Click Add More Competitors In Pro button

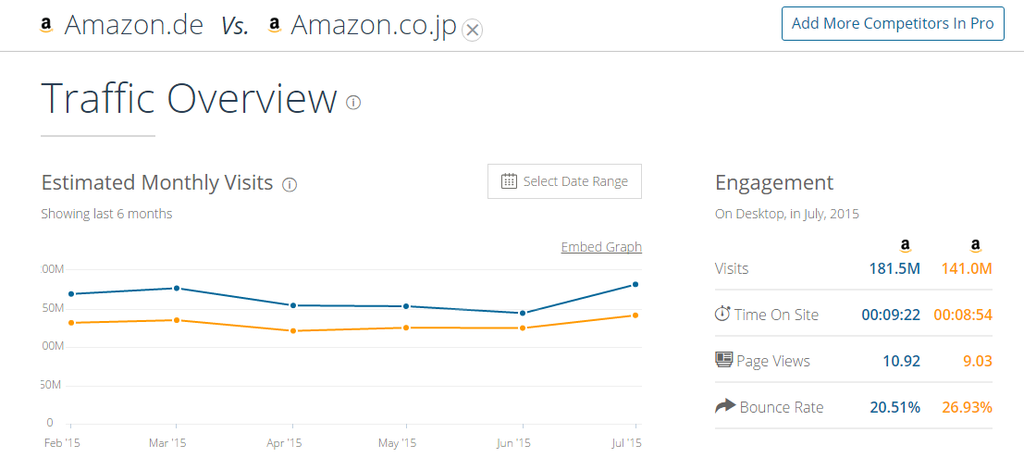point(893,24)
